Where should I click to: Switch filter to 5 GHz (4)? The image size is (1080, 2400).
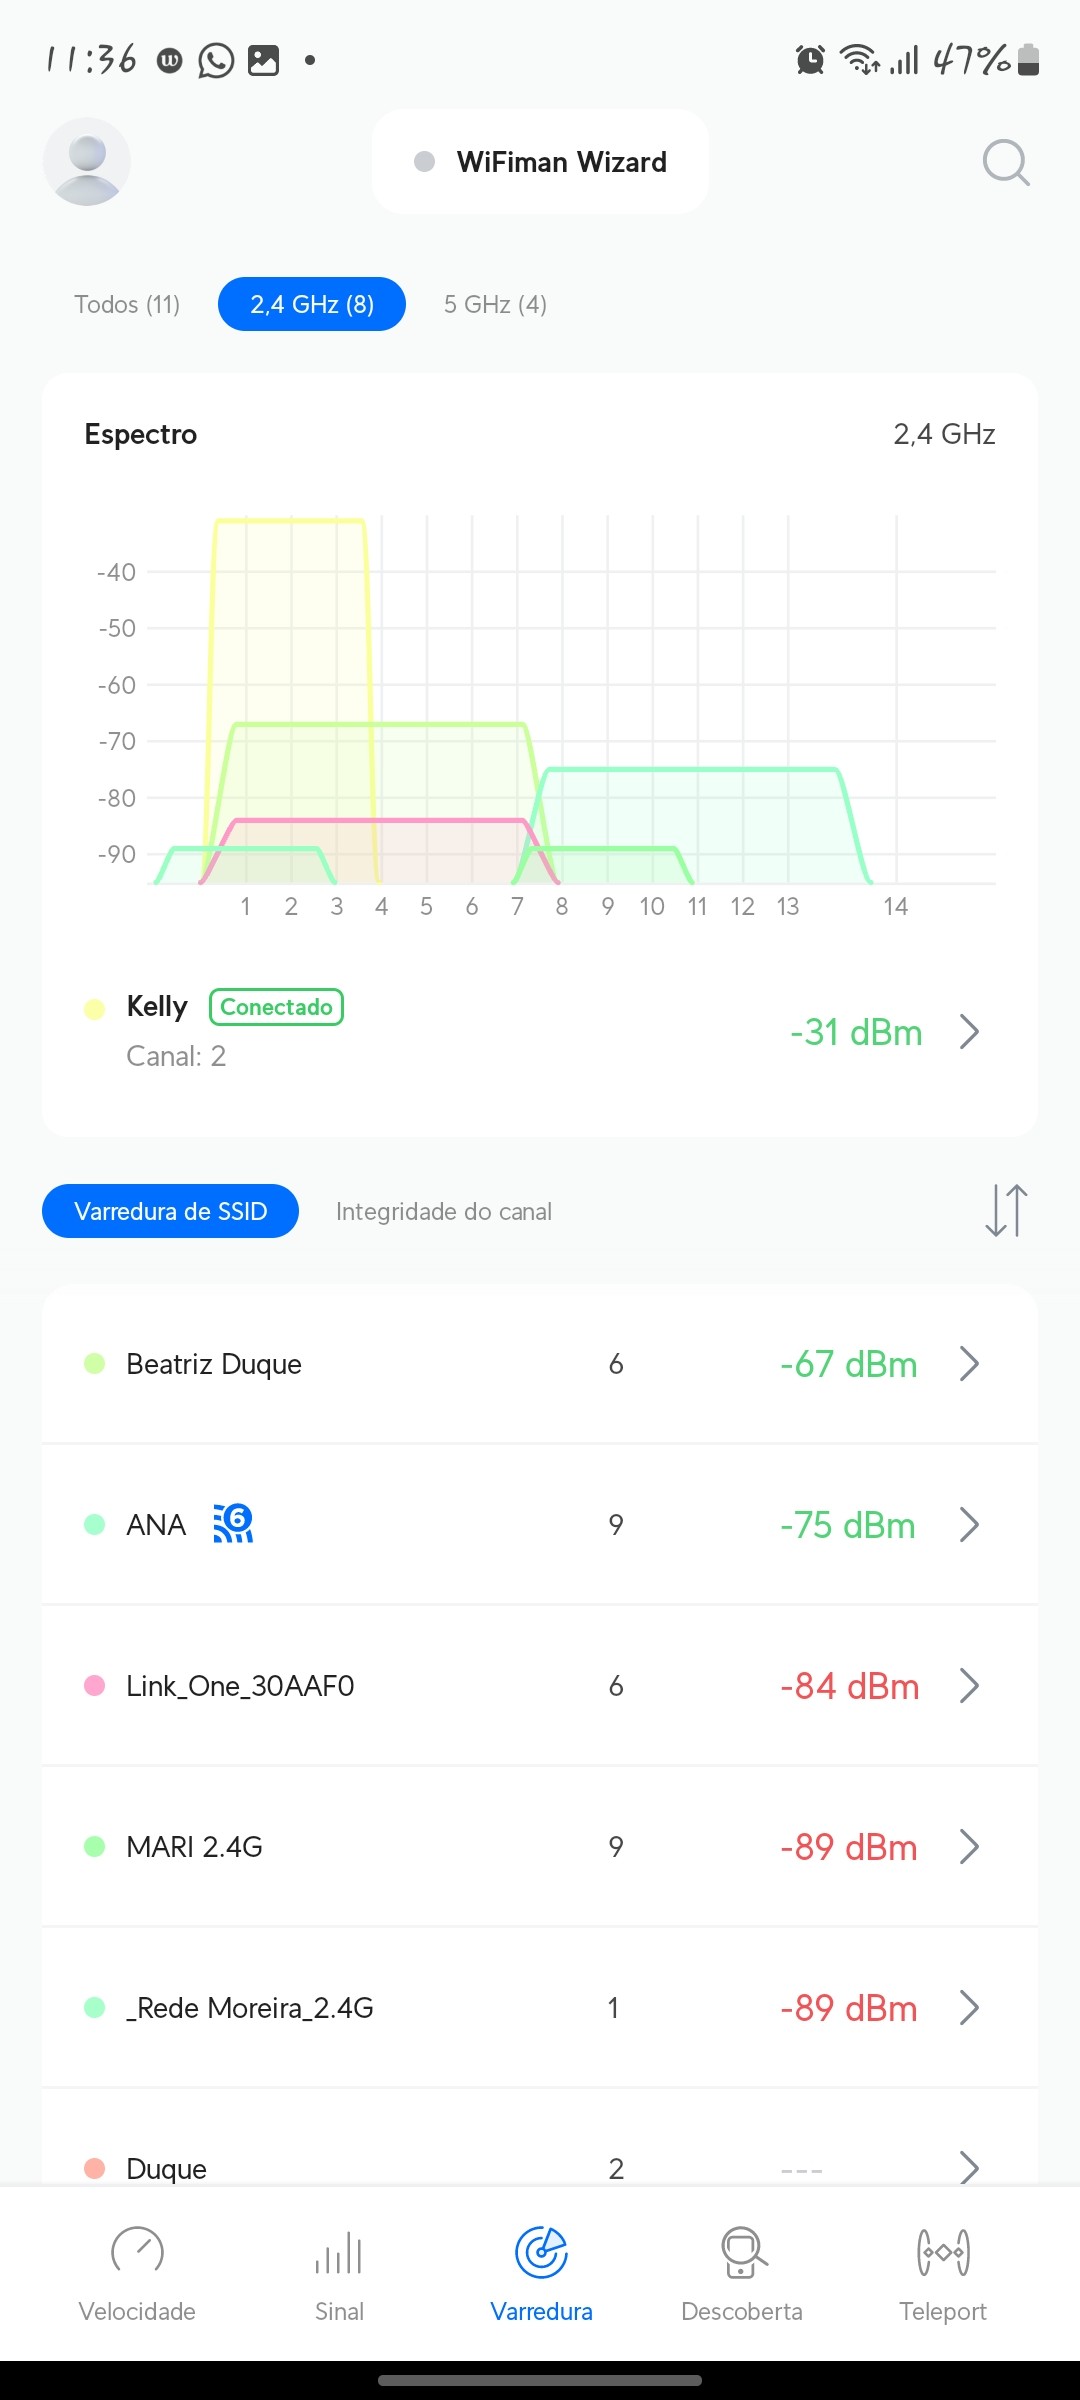click(495, 304)
